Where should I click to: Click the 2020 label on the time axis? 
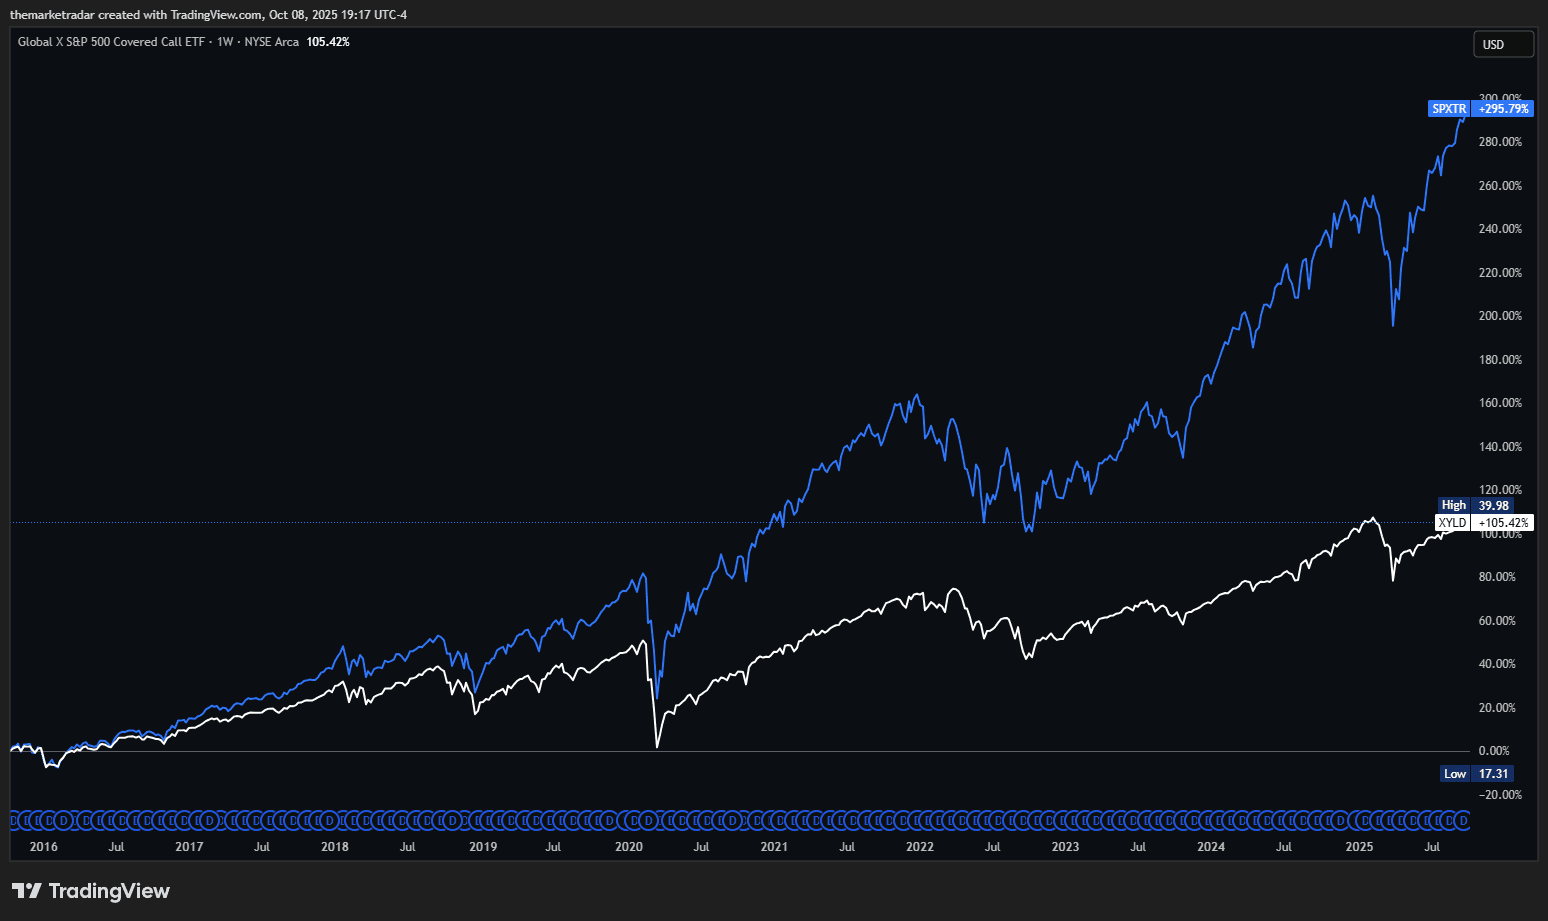click(x=629, y=847)
